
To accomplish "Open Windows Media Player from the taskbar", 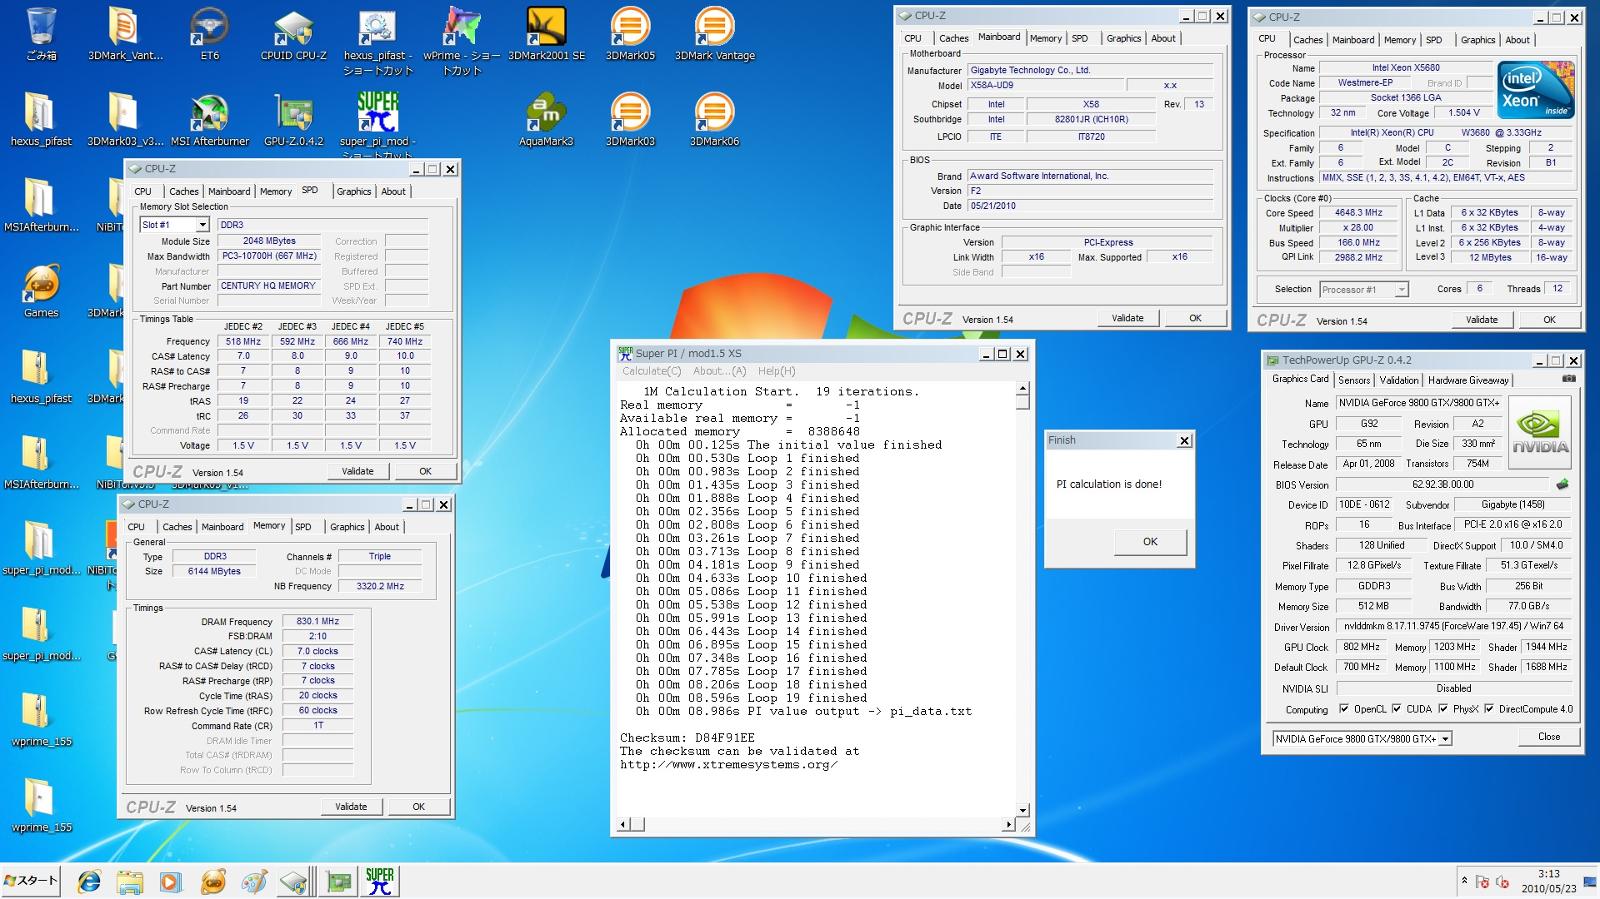I will coord(171,881).
